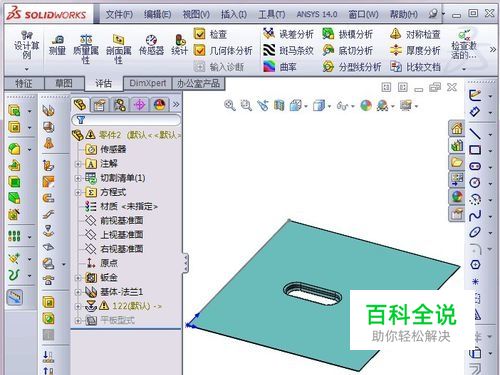Expand the 钣金 tree node
Image resolution: width=500 pixels, height=375 pixels.
point(78,277)
